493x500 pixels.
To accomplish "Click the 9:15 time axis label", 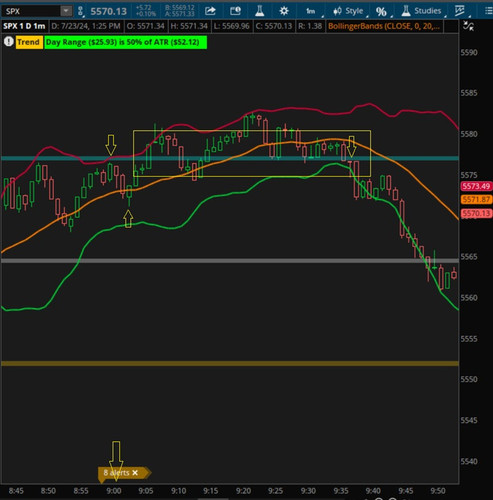I will pos(211,491).
